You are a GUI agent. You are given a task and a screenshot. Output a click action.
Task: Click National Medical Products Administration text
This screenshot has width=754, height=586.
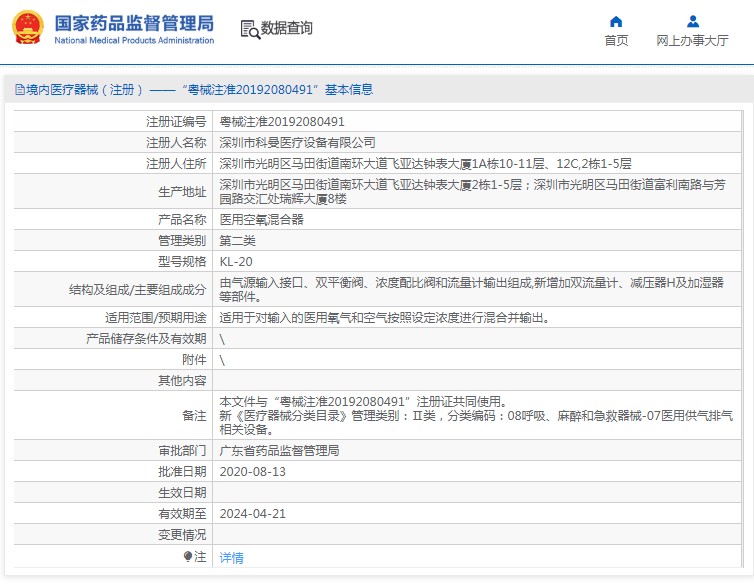point(134,40)
